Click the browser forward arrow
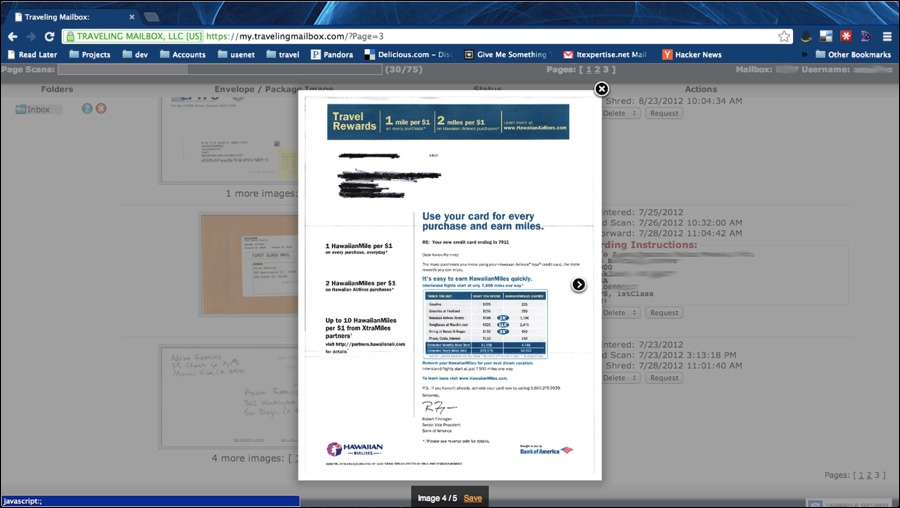900x508 pixels. tap(31, 36)
